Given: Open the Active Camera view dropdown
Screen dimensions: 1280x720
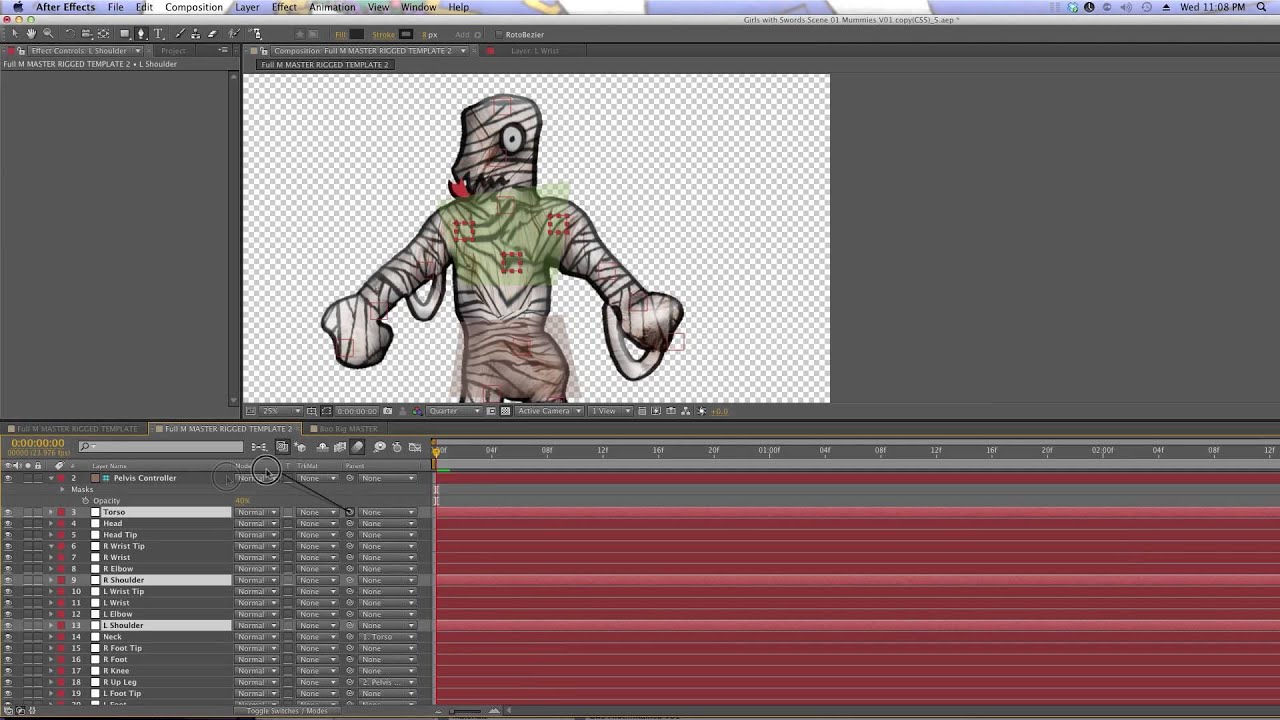Looking at the screenshot, I should click(x=548, y=411).
